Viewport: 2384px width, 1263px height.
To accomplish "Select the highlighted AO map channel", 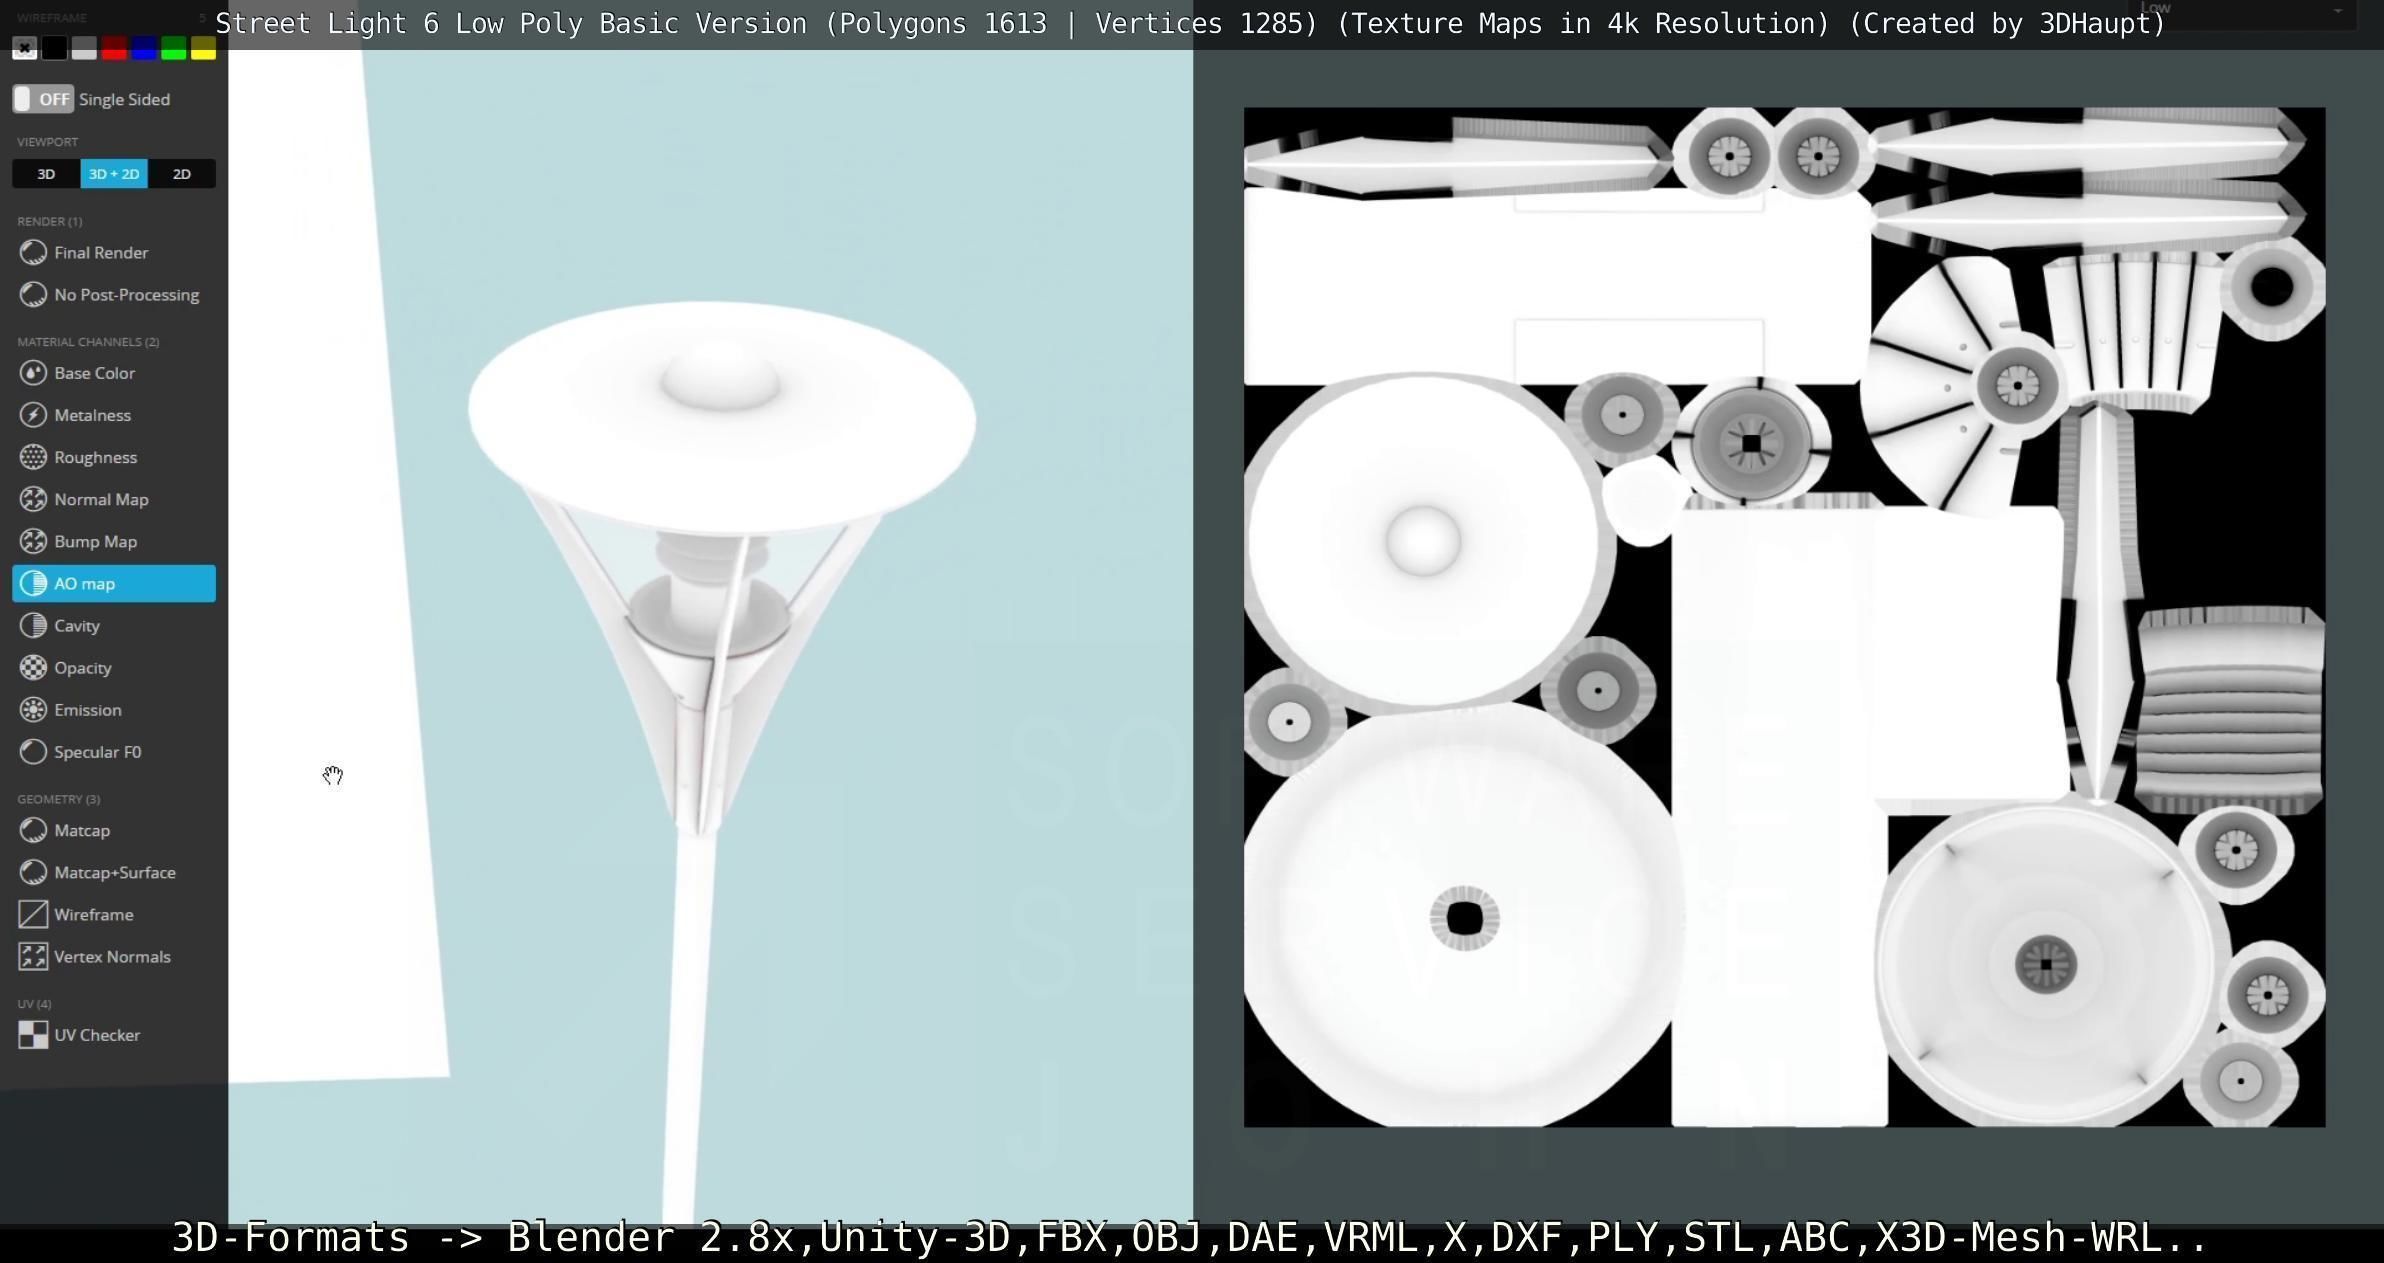I will coord(114,584).
